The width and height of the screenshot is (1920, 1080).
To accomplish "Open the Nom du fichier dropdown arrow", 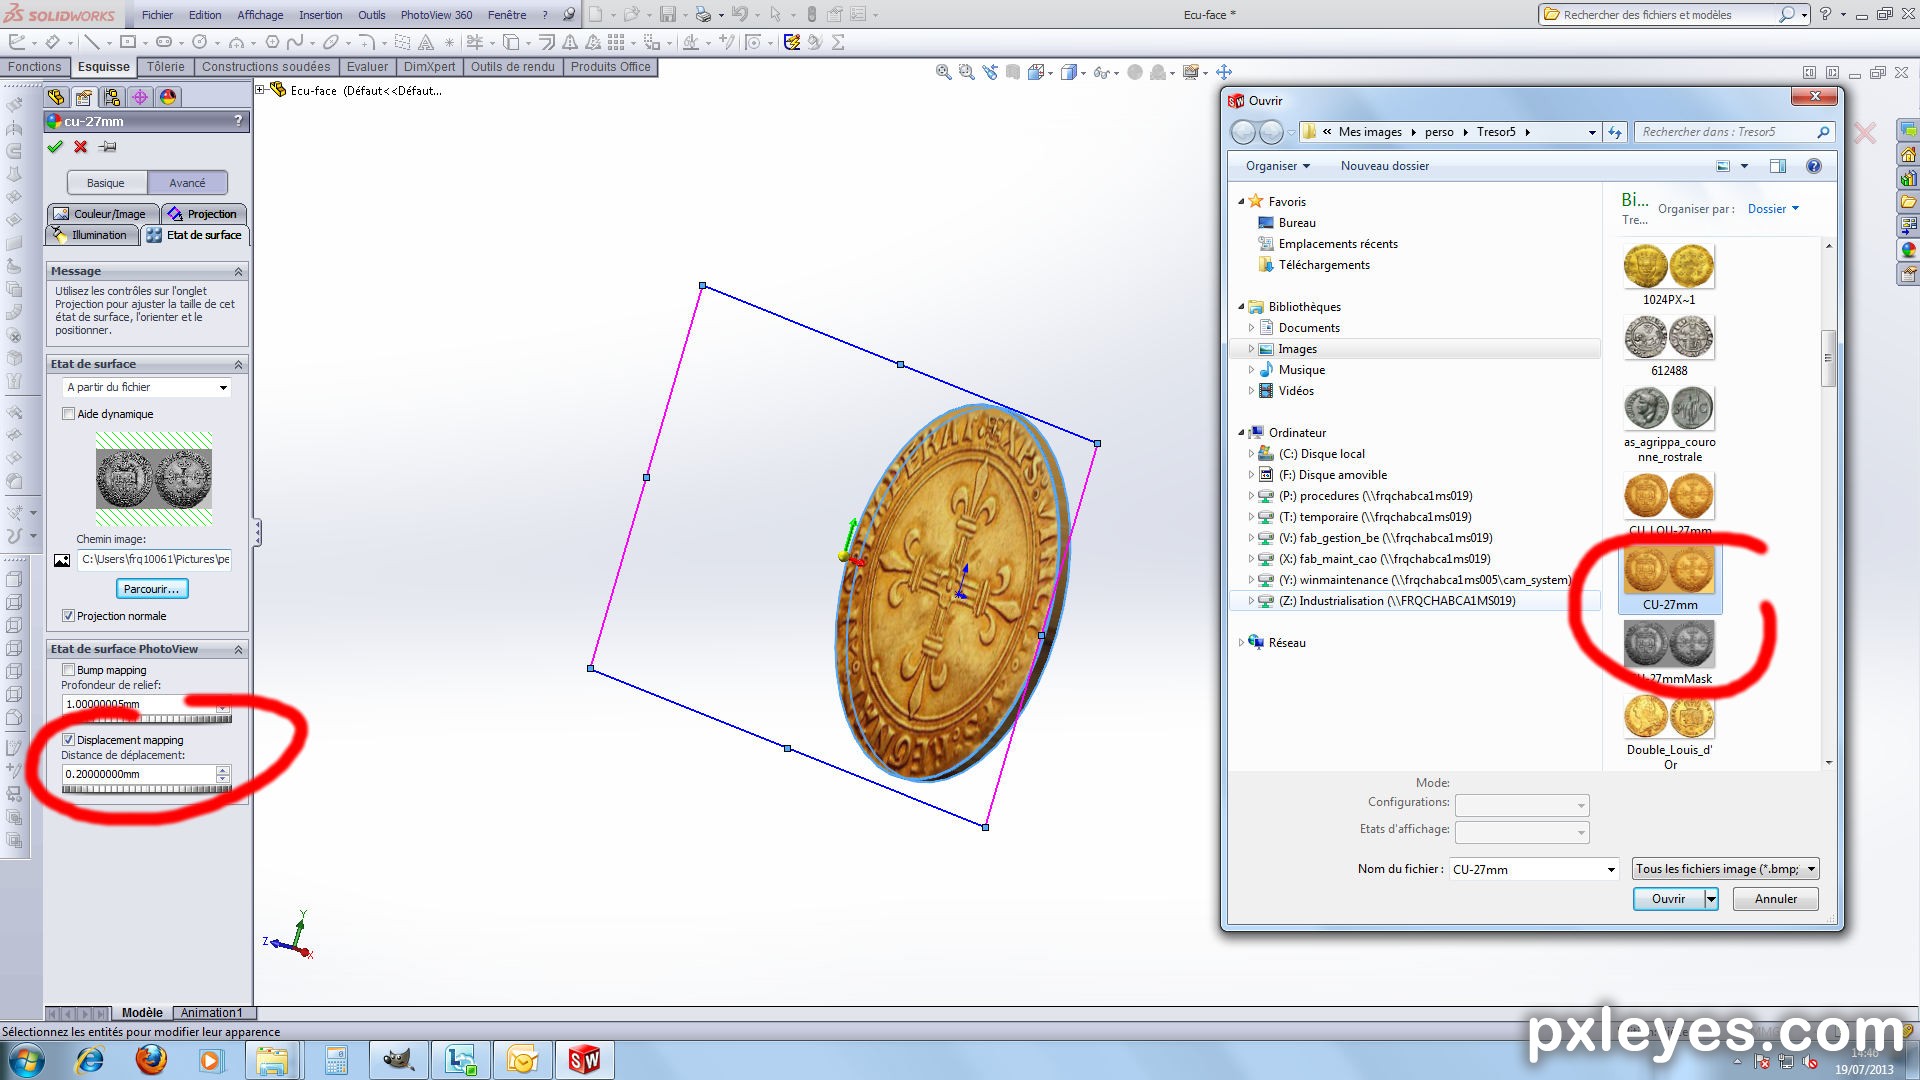I will [x=1610, y=870].
